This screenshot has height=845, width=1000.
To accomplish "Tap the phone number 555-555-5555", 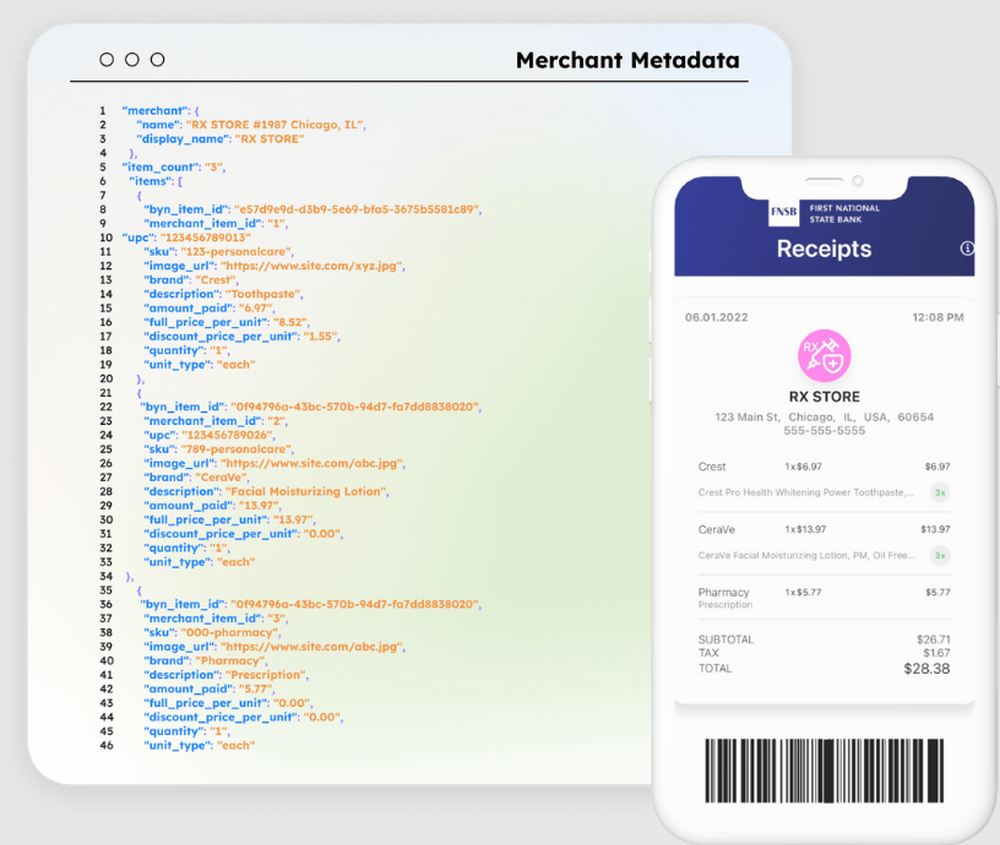I will coord(824,430).
